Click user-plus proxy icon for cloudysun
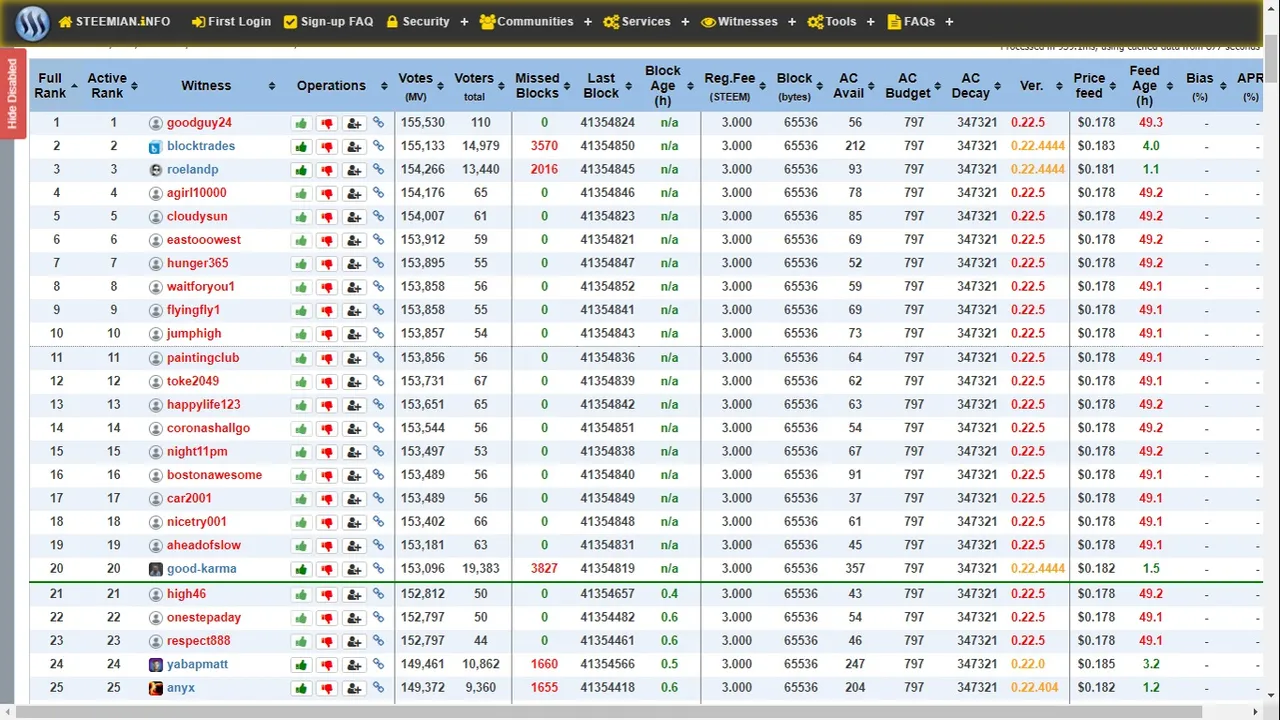Image resolution: width=1280 pixels, height=720 pixels. (354, 217)
